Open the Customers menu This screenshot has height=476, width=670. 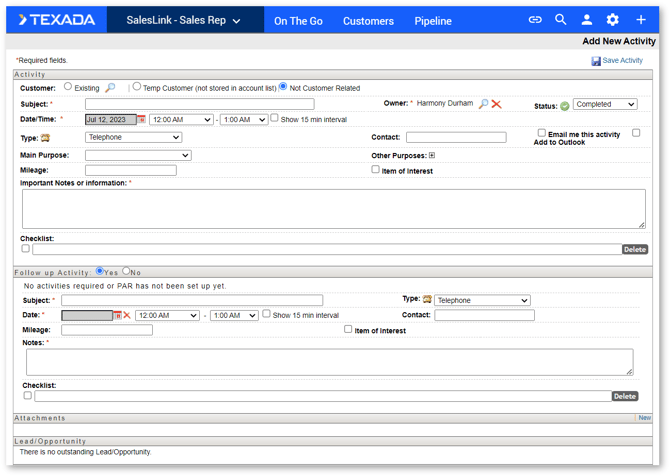pos(368,21)
